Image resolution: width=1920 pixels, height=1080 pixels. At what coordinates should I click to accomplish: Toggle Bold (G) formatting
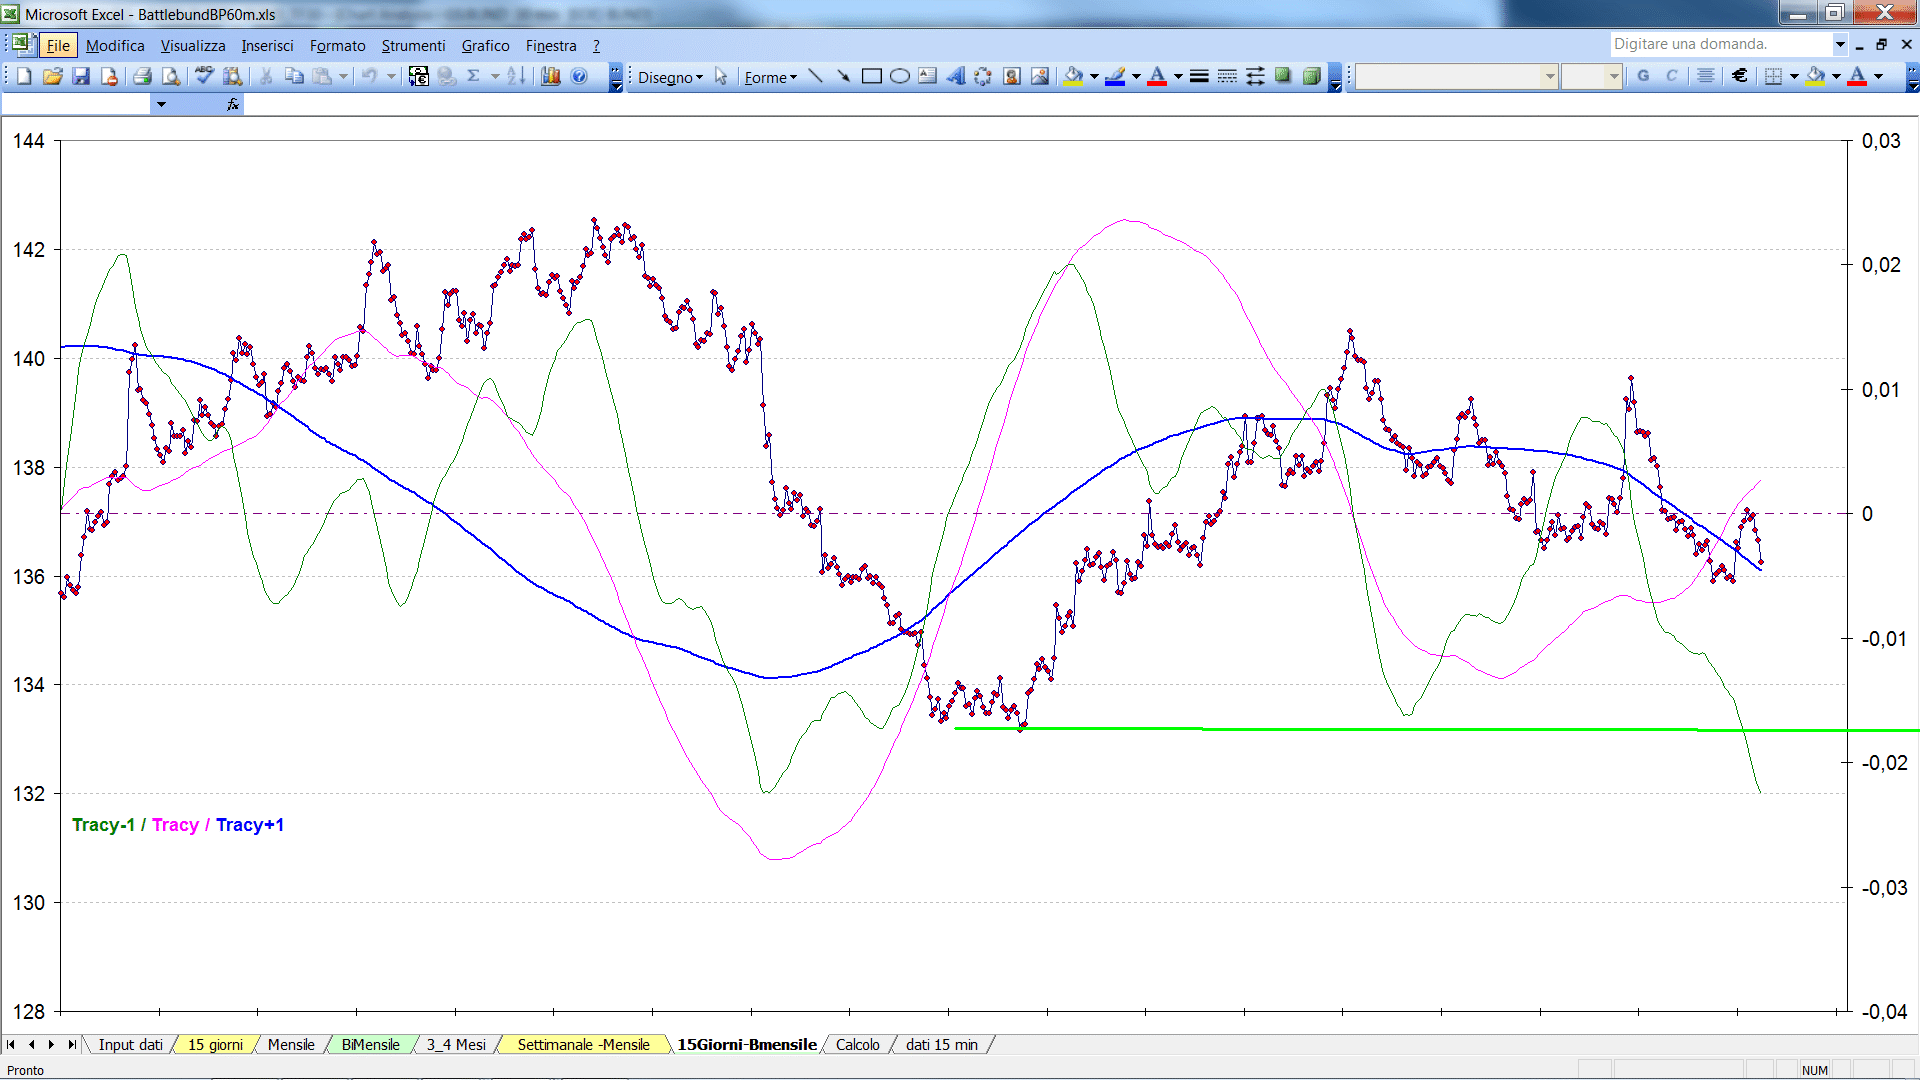pos(1643,76)
